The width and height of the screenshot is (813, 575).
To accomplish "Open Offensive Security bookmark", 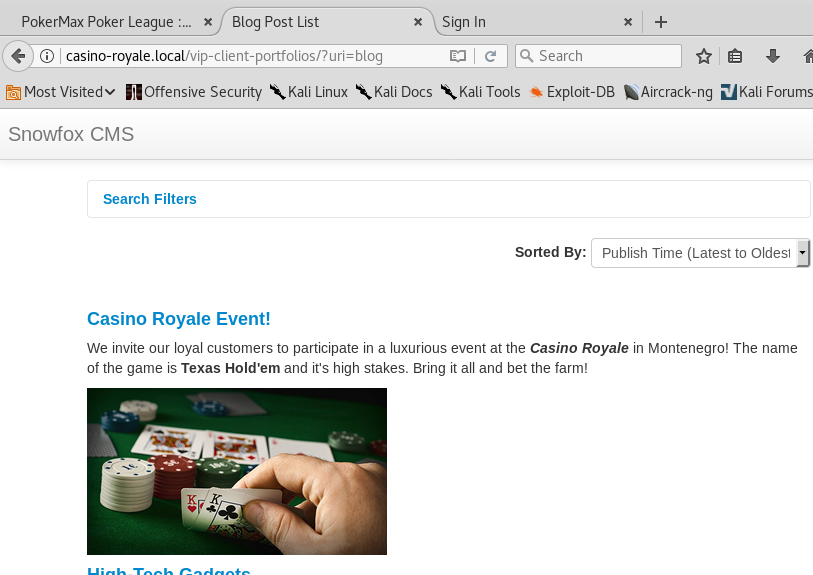I will click(194, 92).
